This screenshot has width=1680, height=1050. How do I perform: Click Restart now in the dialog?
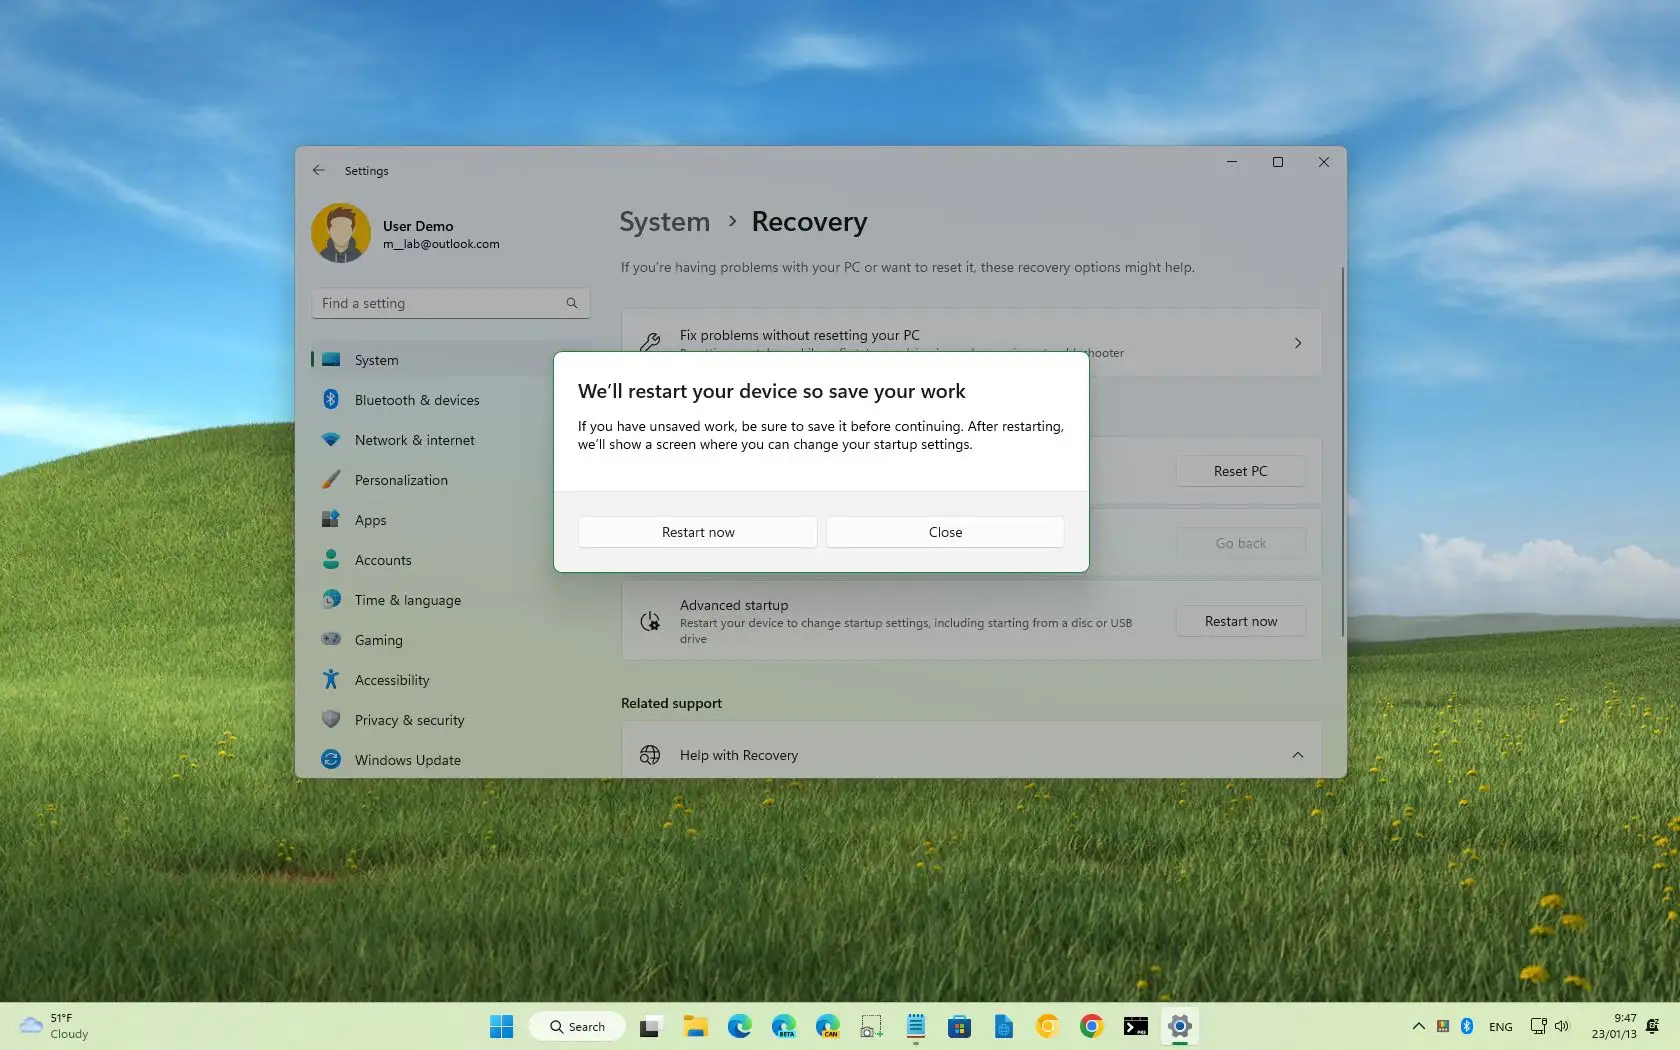[x=696, y=531]
